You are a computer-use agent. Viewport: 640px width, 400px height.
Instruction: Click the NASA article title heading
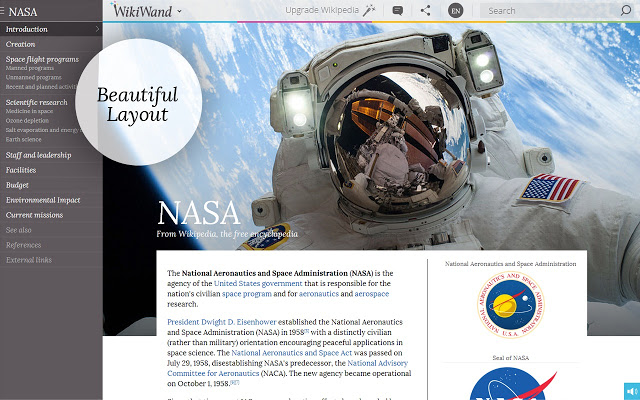tap(198, 213)
